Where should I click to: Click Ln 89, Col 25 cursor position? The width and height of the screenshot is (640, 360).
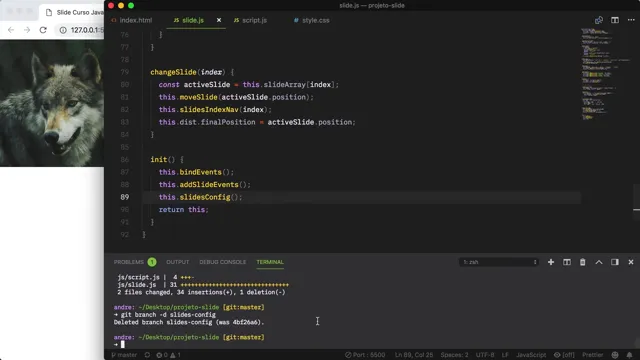click(x=413, y=355)
